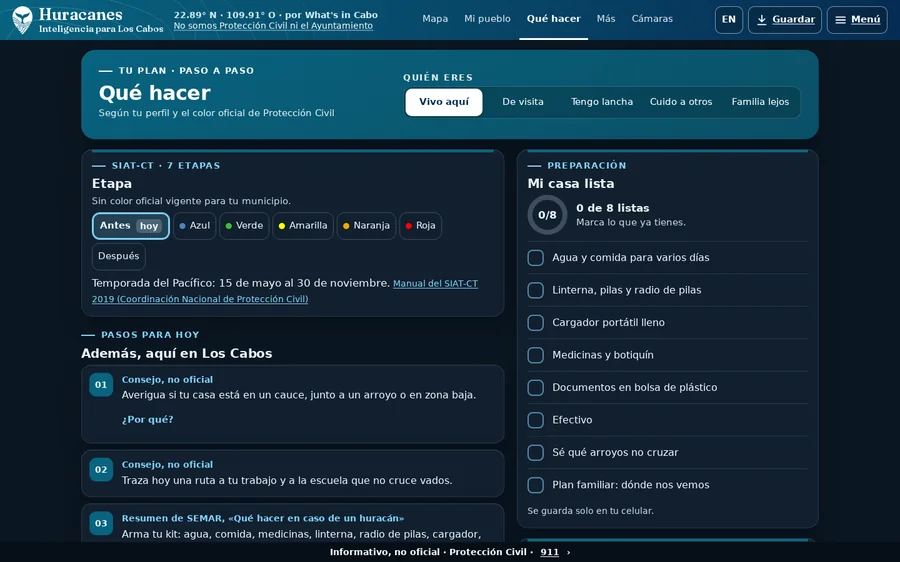Click the 0/8 progress ring

coord(547,215)
